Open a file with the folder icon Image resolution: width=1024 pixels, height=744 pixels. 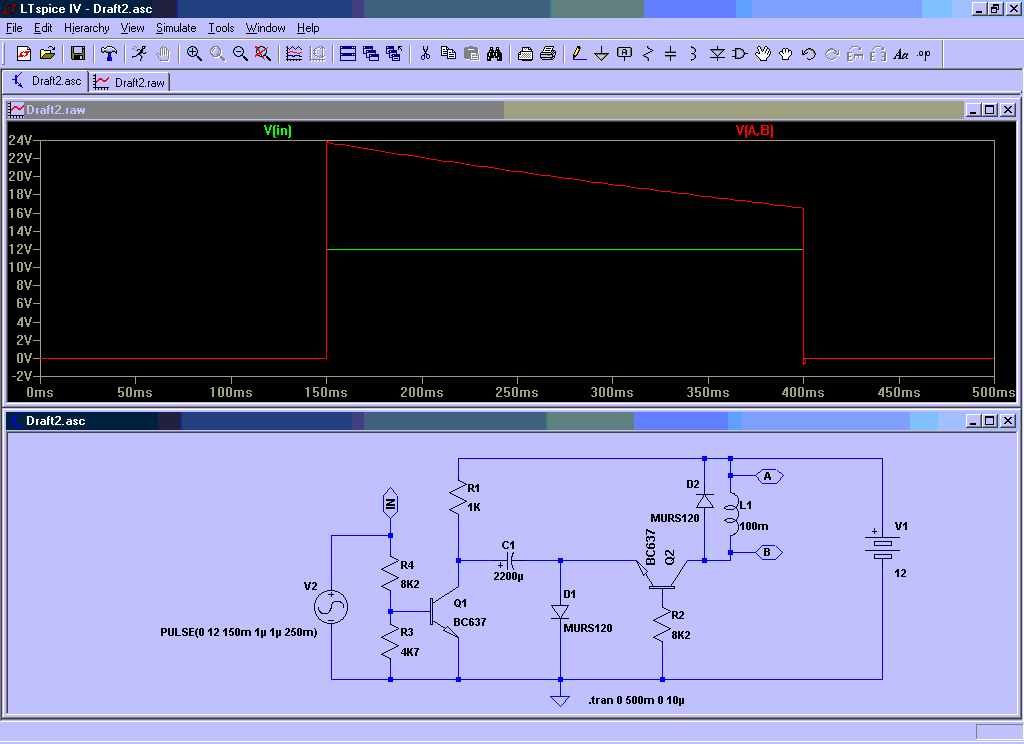click(47, 54)
